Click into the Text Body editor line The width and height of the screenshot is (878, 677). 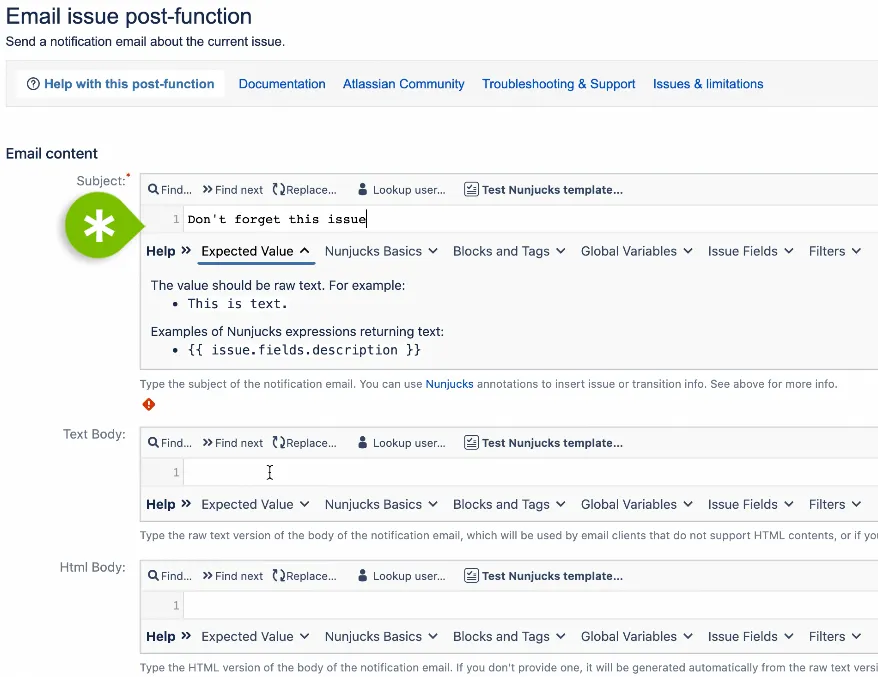pos(531,472)
